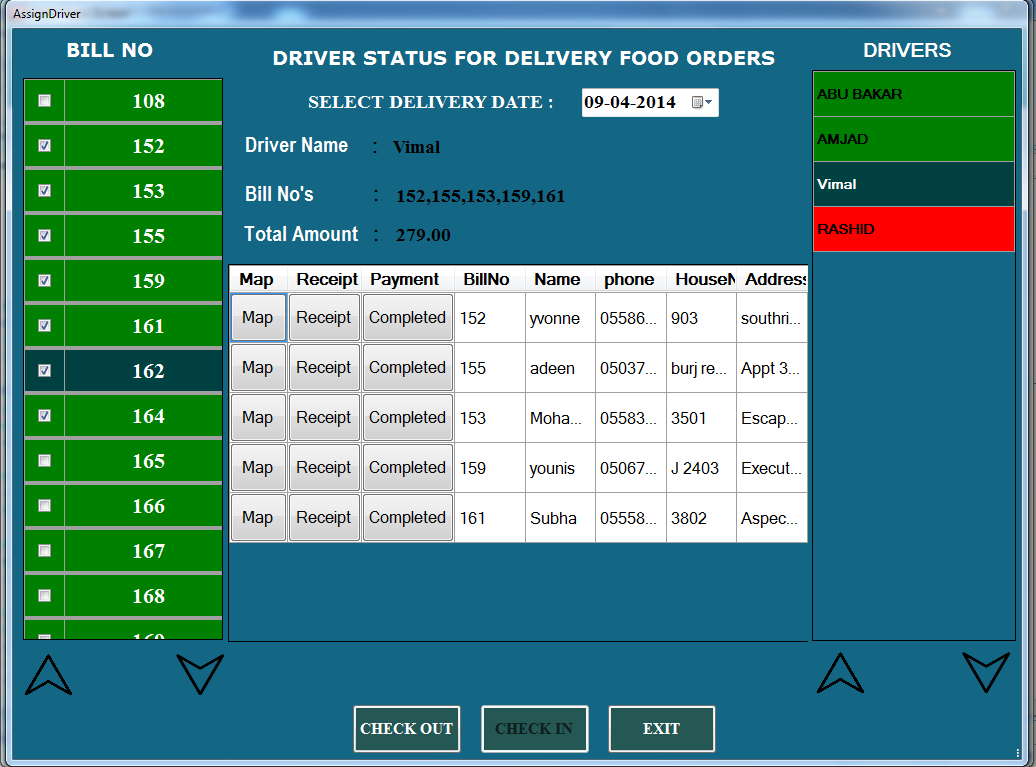
Task: Open the delivery date calendar dropdown
Action: pos(703,102)
